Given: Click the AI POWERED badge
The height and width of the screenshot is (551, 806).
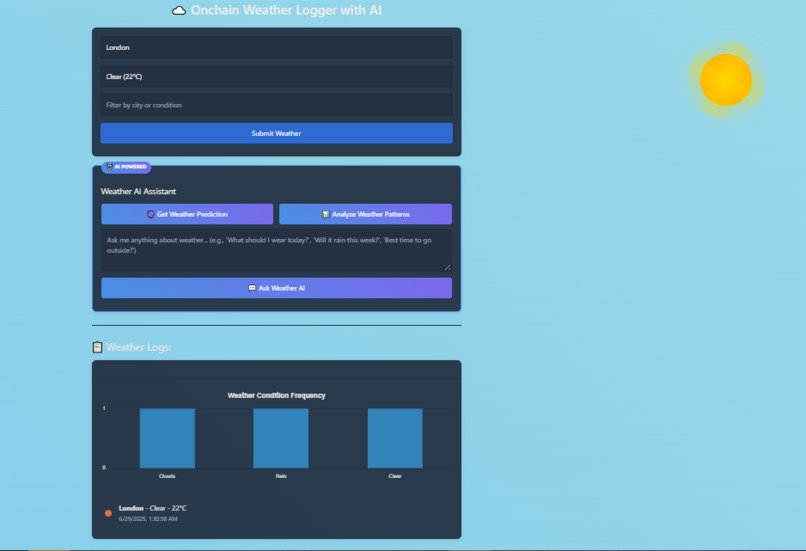Looking at the screenshot, I should tap(126, 167).
